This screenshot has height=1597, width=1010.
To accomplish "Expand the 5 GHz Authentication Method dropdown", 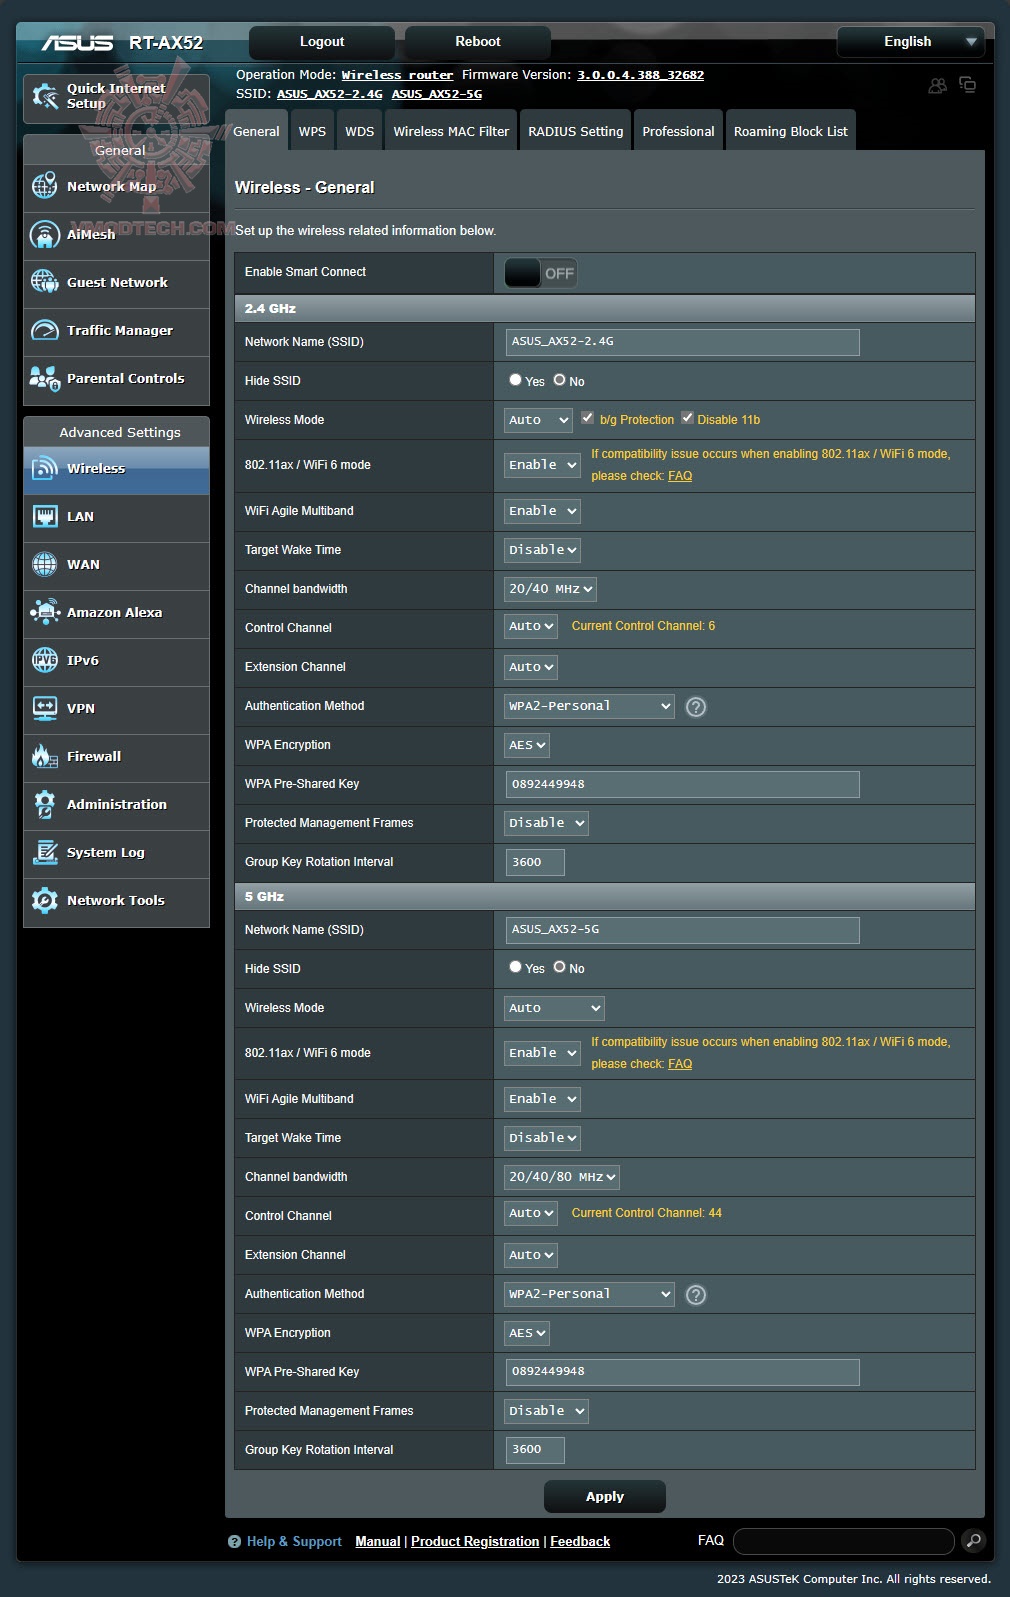I will pos(589,1294).
